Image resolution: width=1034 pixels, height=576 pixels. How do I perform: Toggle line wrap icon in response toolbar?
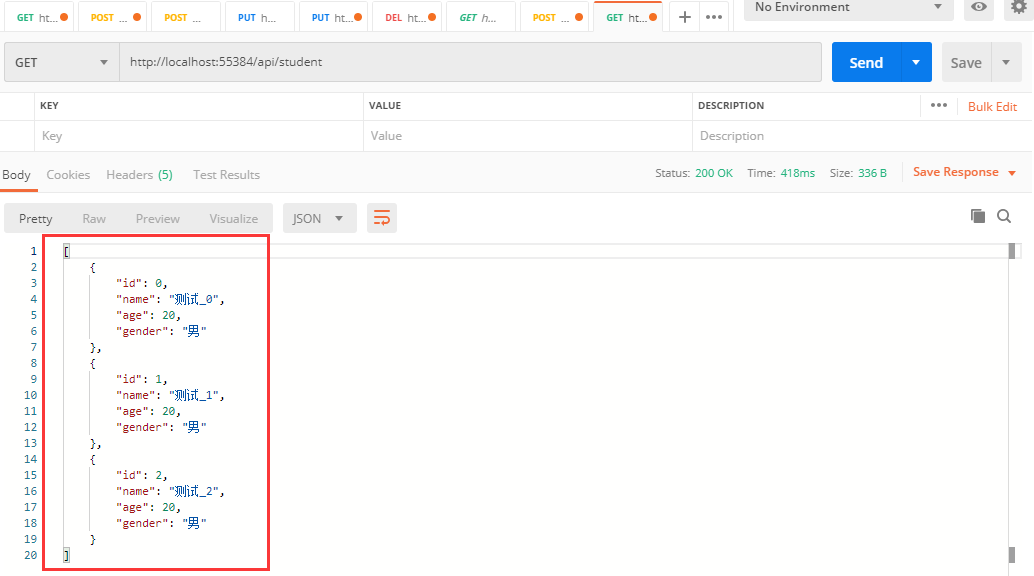(382, 218)
